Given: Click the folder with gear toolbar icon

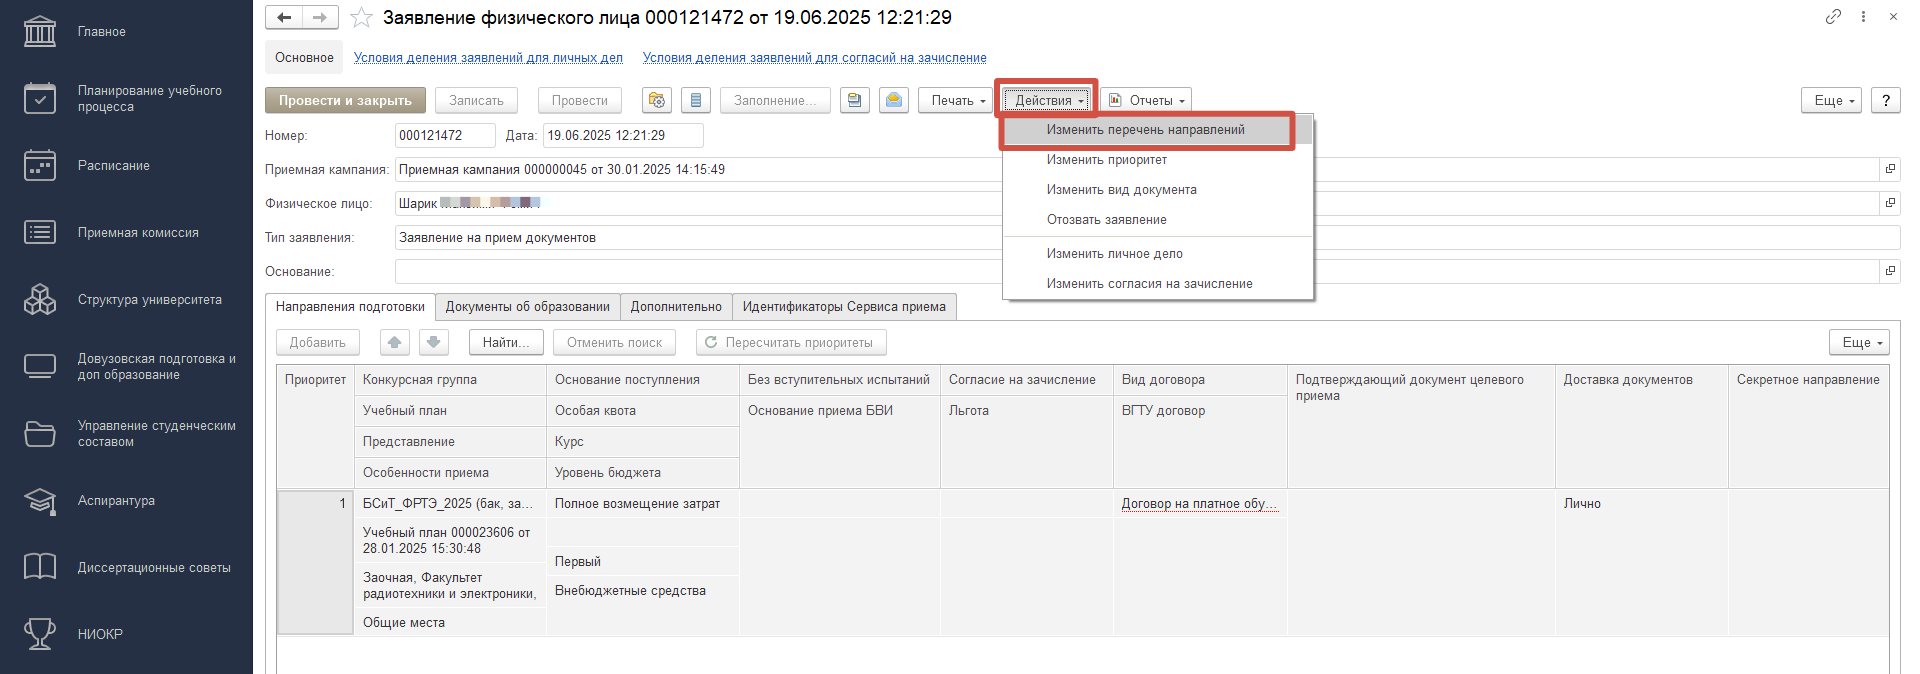Looking at the screenshot, I should (x=657, y=100).
